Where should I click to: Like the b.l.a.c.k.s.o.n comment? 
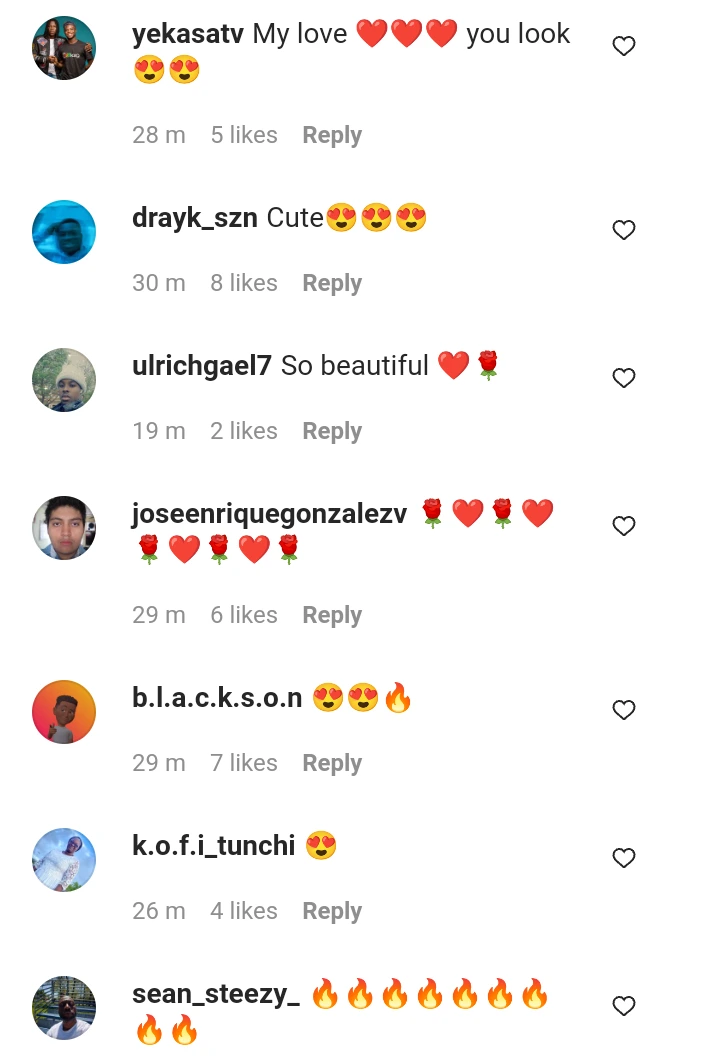coord(623,710)
